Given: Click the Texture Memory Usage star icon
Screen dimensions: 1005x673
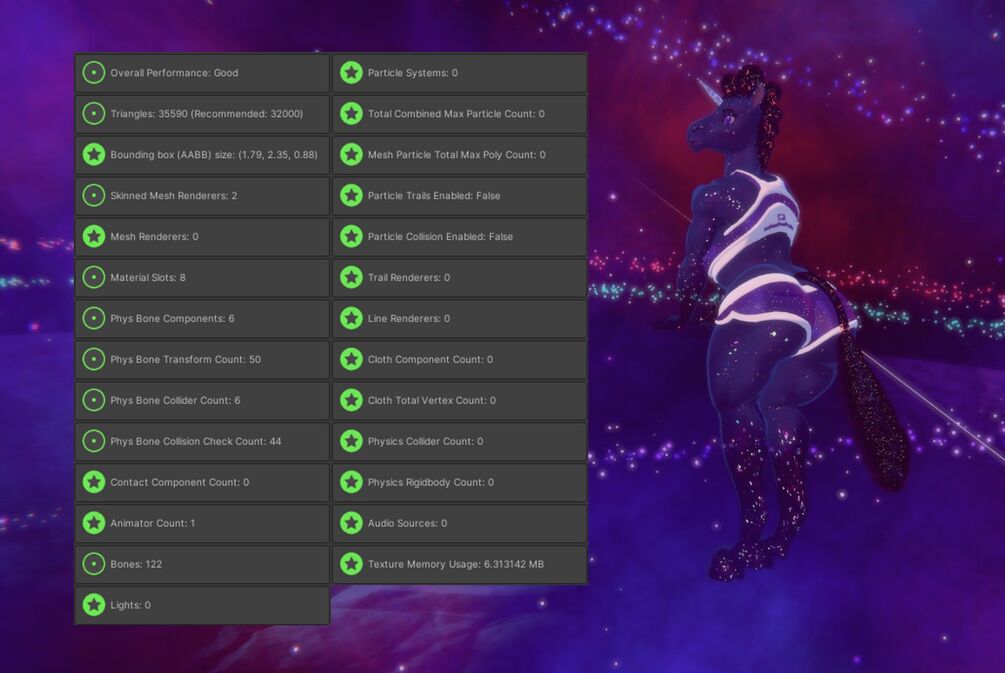Looking at the screenshot, I should tap(351, 565).
